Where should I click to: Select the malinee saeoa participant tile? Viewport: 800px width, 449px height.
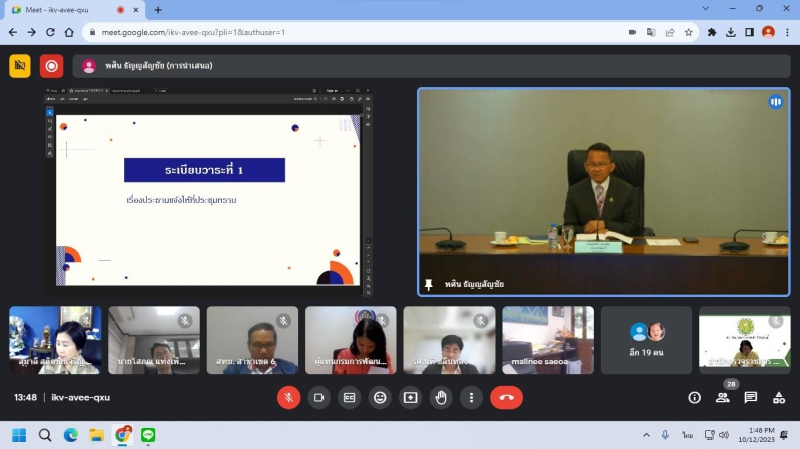(547, 340)
